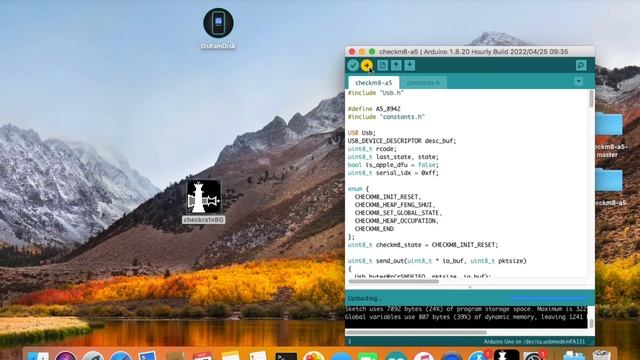Click the "Arduino Uno on /dev/cu.usbmodemFA131" board label
Image resolution: width=640 pixels, height=360 pixels.
tap(534, 342)
